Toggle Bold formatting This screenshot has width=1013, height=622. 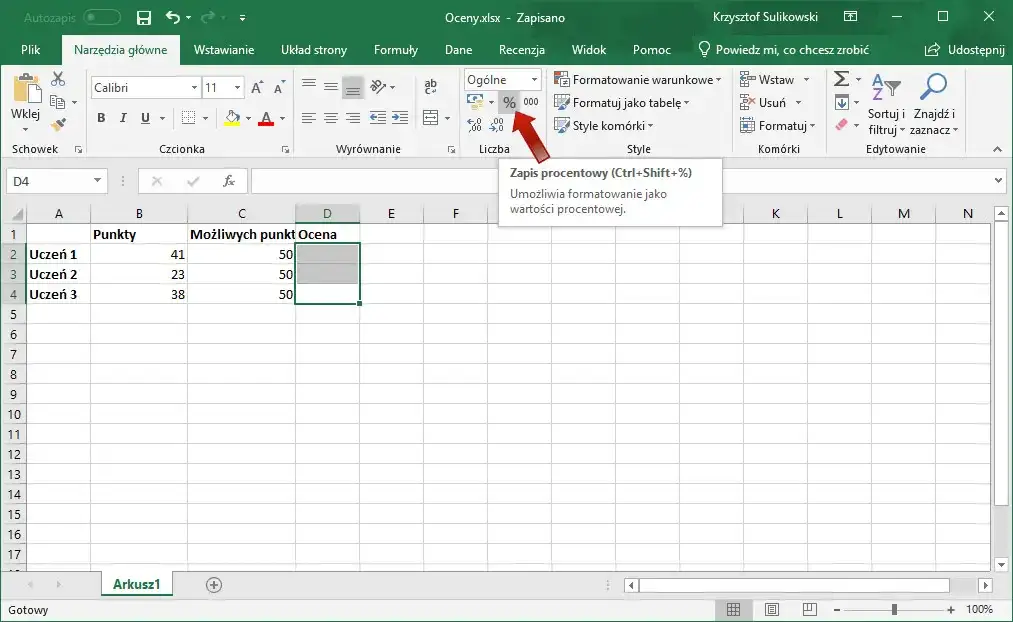pos(101,118)
